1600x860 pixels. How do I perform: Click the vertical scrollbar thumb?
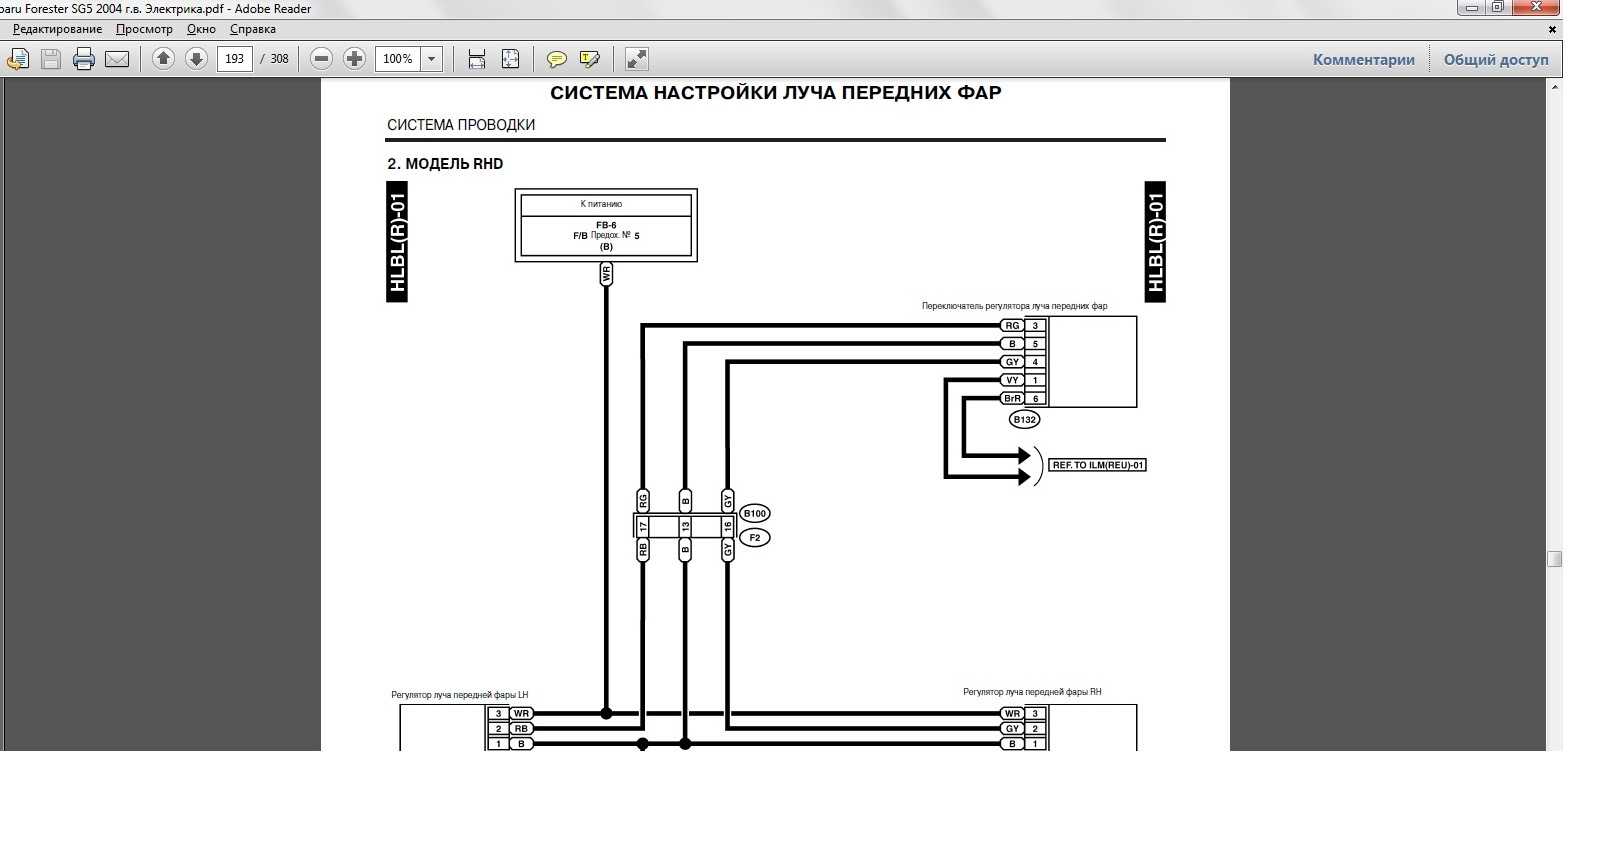point(1554,559)
